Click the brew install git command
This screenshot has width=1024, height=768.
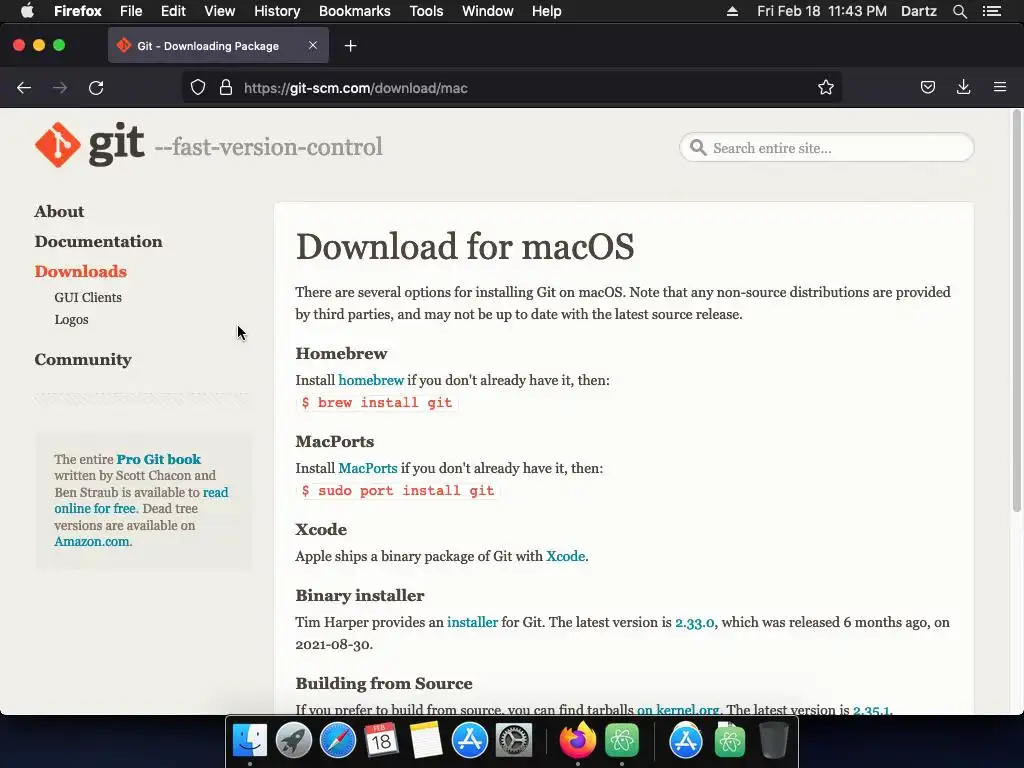[x=377, y=403]
